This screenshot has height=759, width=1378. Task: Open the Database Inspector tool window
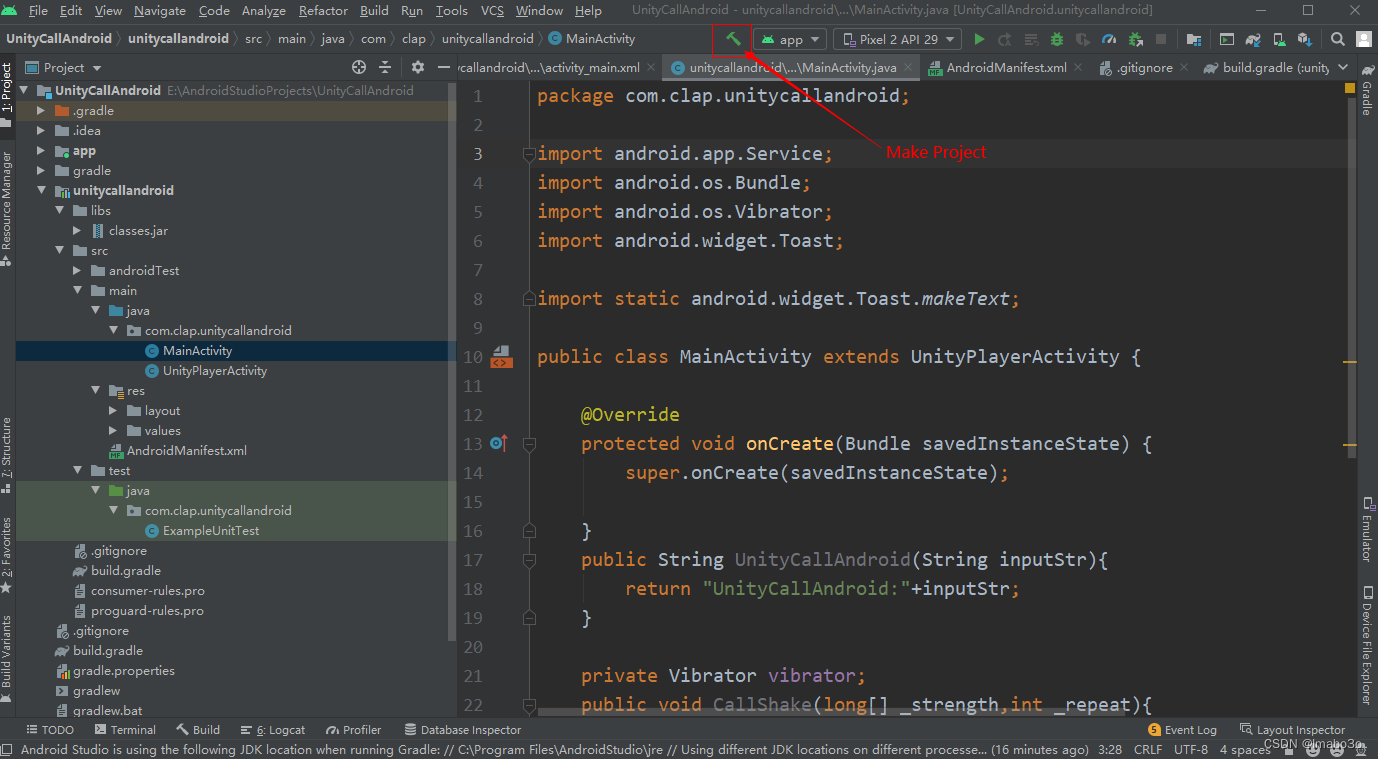(x=461, y=730)
